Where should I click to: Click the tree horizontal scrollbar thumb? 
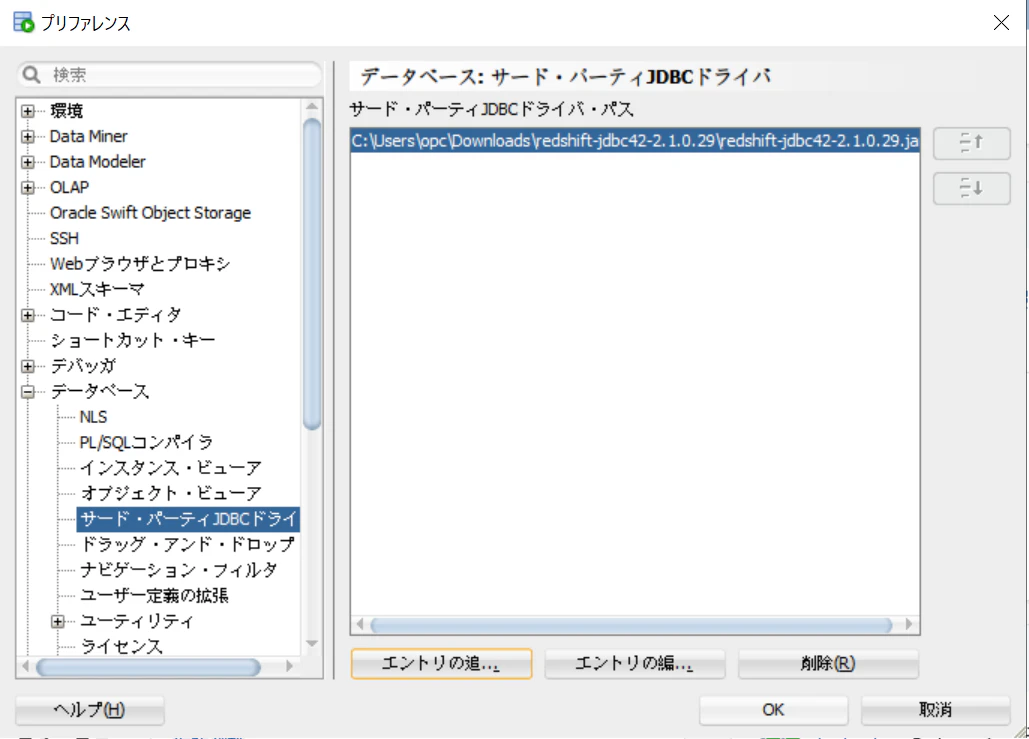[x=148, y=667]
